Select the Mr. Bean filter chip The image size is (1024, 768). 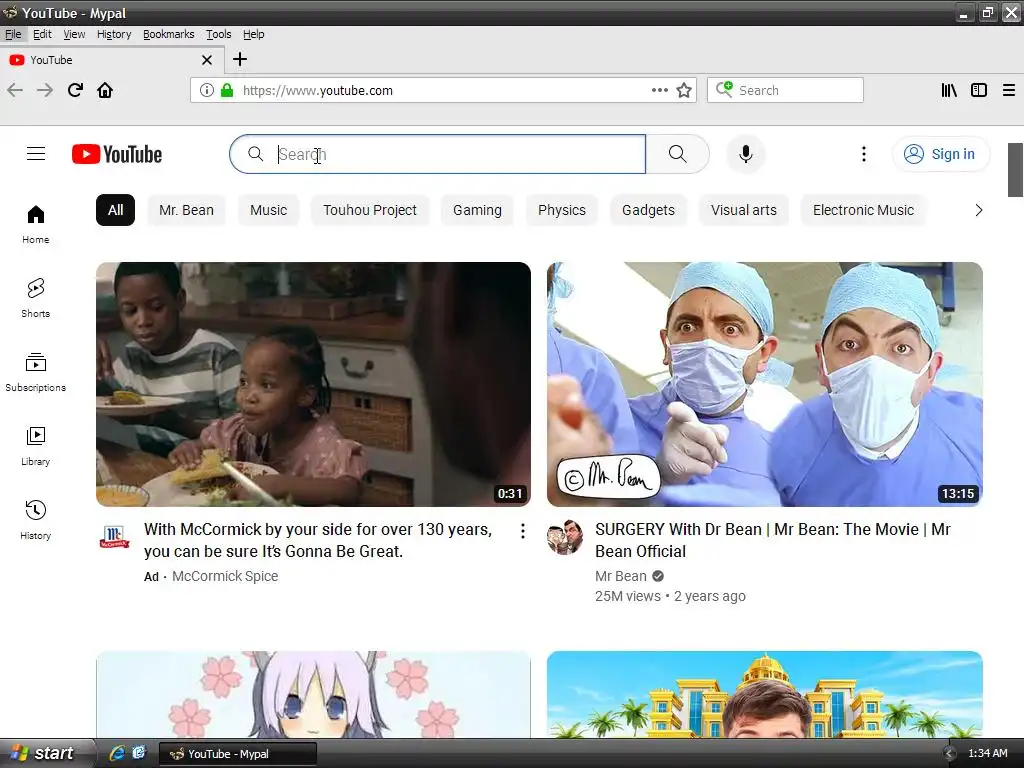186,210
